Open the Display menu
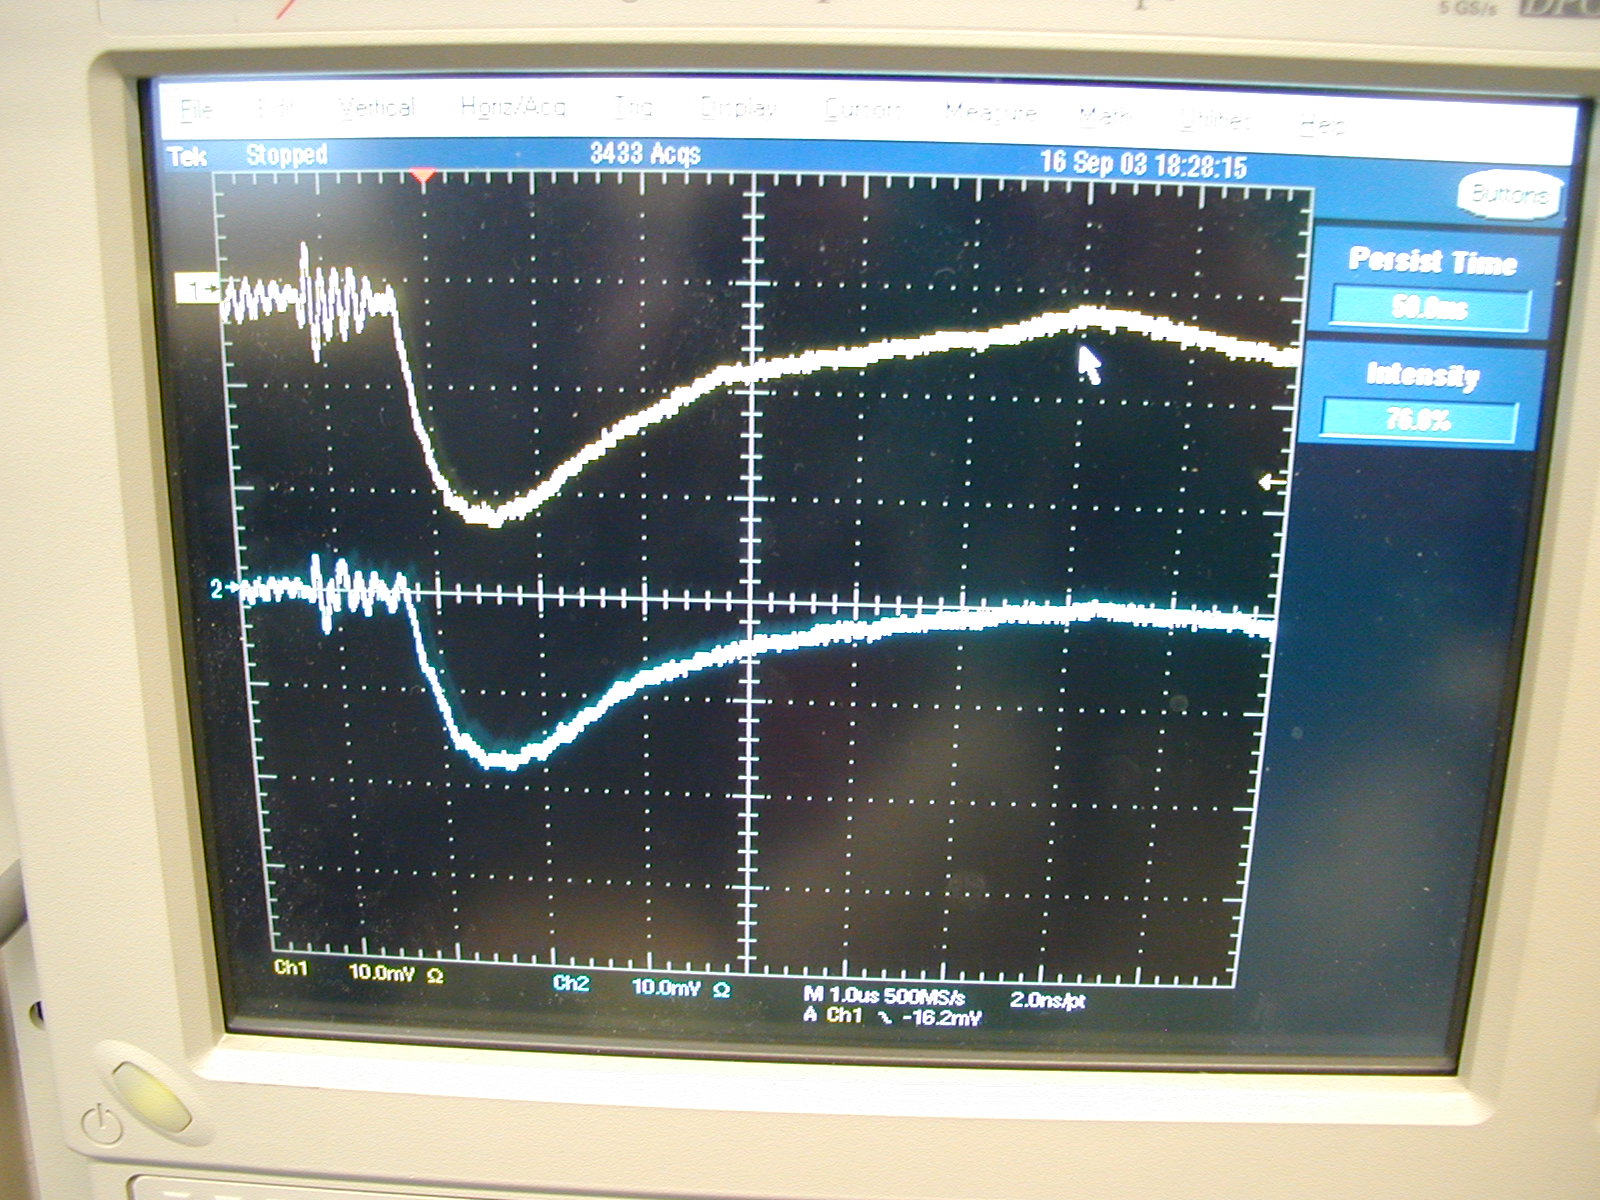The image size is (1600, 1200). point(739,107)
